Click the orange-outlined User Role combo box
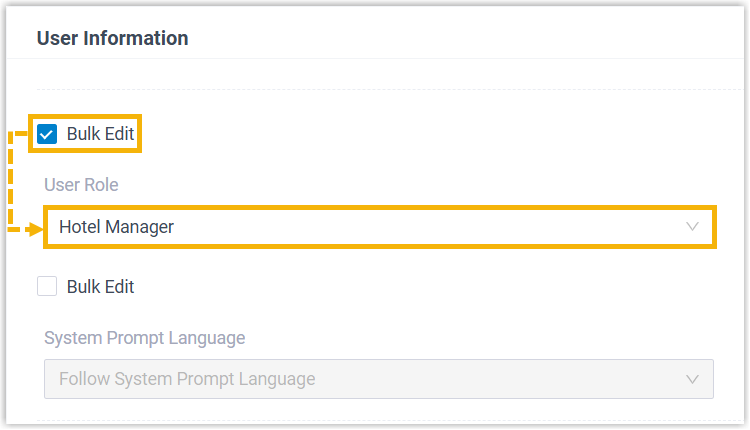This screenshot has height=430, width=750. coord(378,227)
